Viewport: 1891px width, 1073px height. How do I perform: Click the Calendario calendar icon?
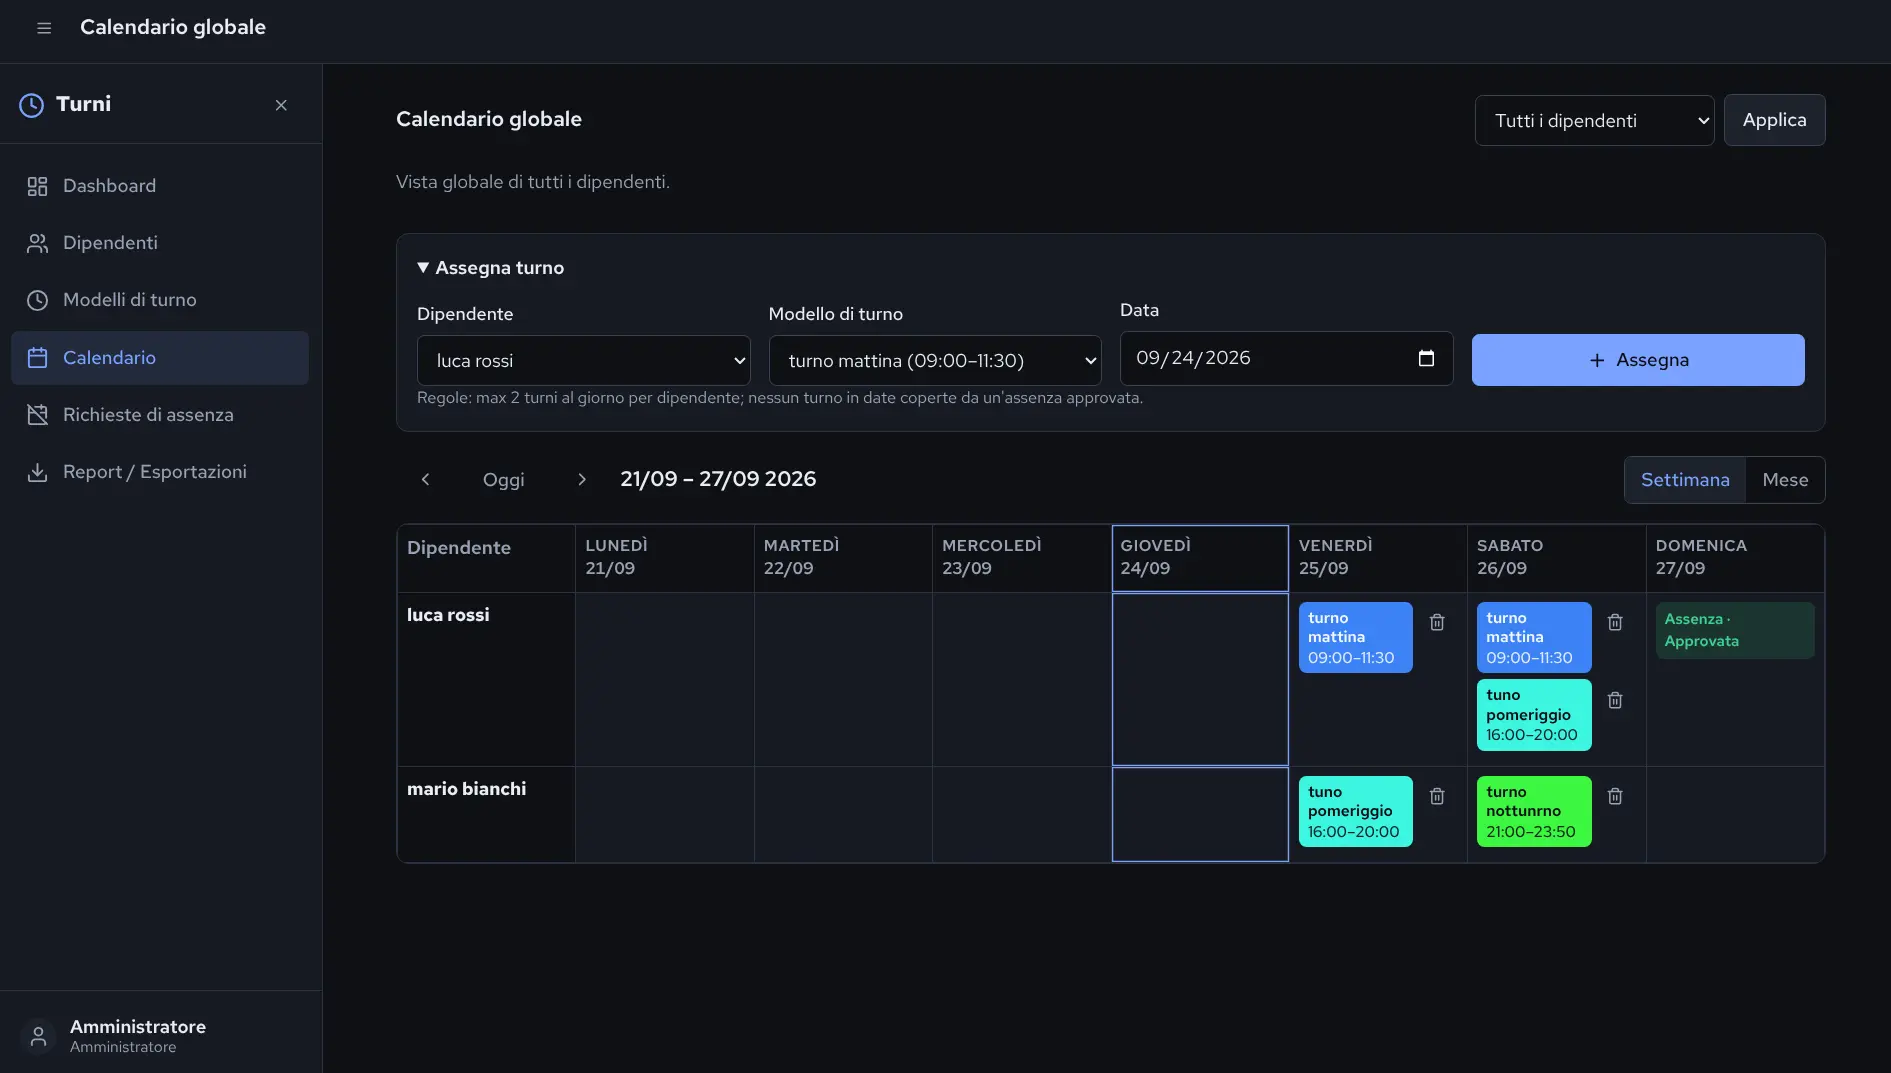(37, 358)
